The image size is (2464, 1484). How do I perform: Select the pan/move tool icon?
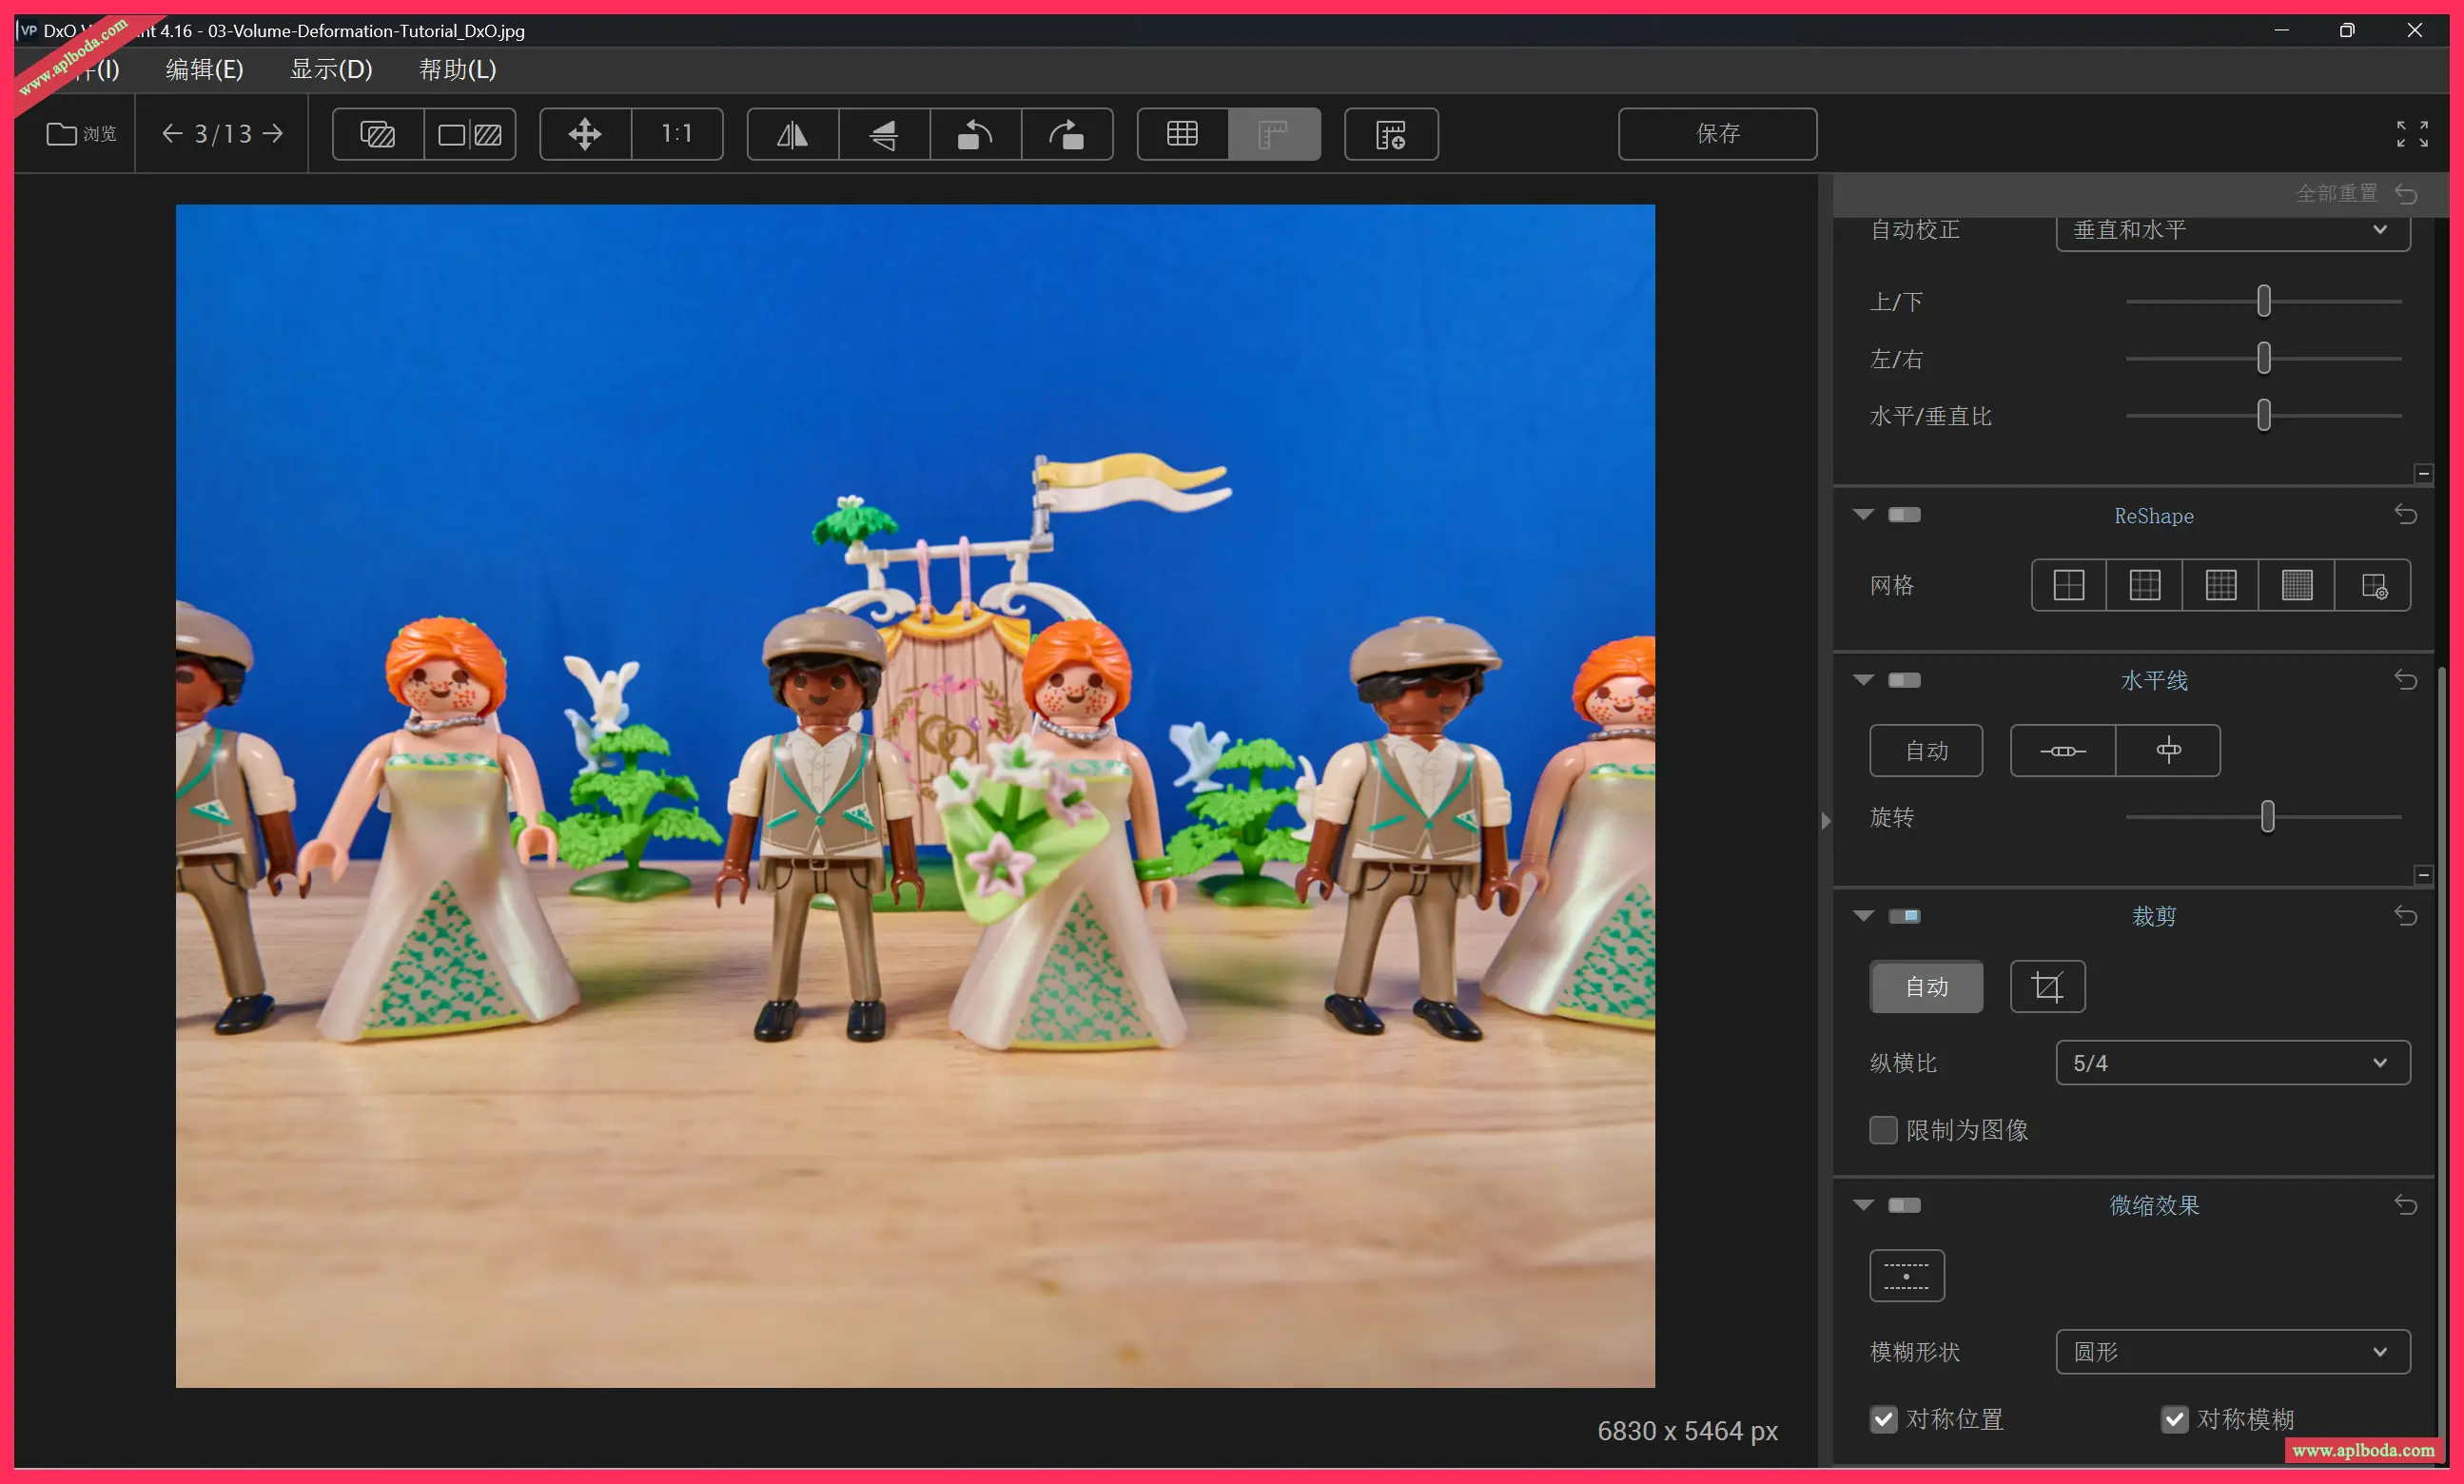pos(585,134)
